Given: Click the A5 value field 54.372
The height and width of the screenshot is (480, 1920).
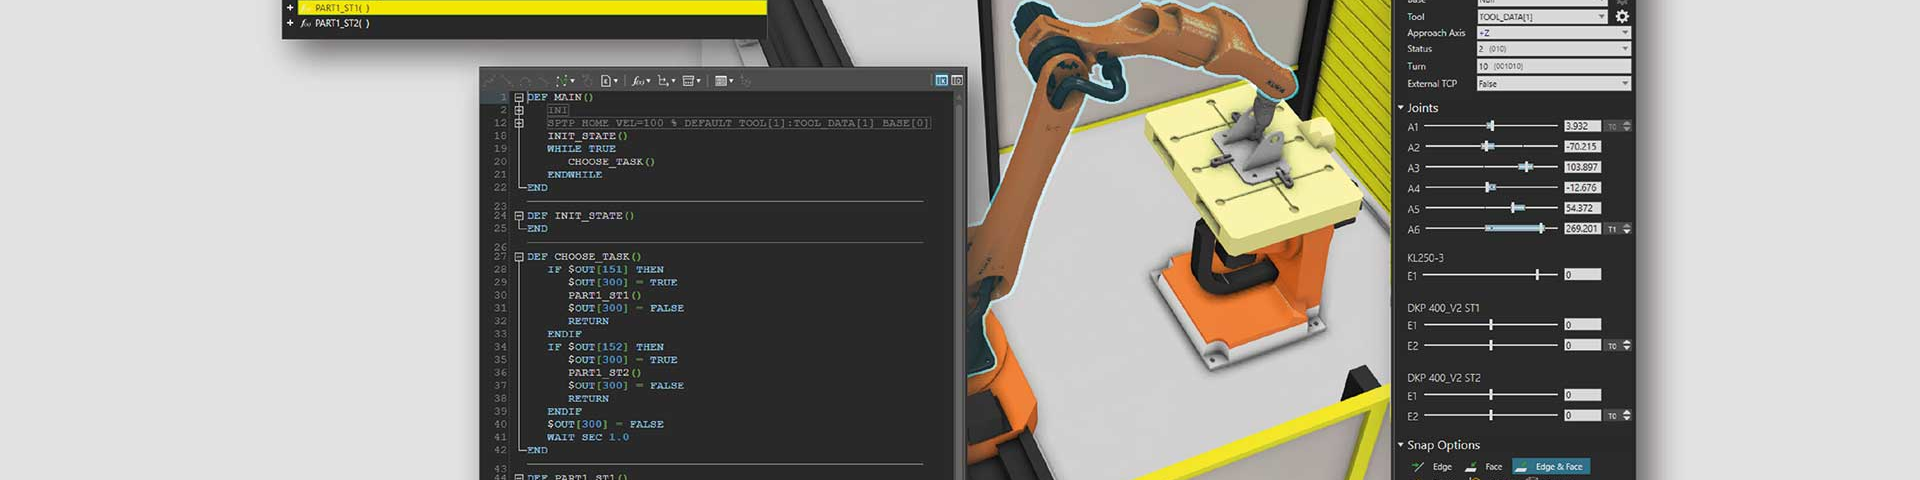Looking at the screenshot, I should [x=1582, y=208].
